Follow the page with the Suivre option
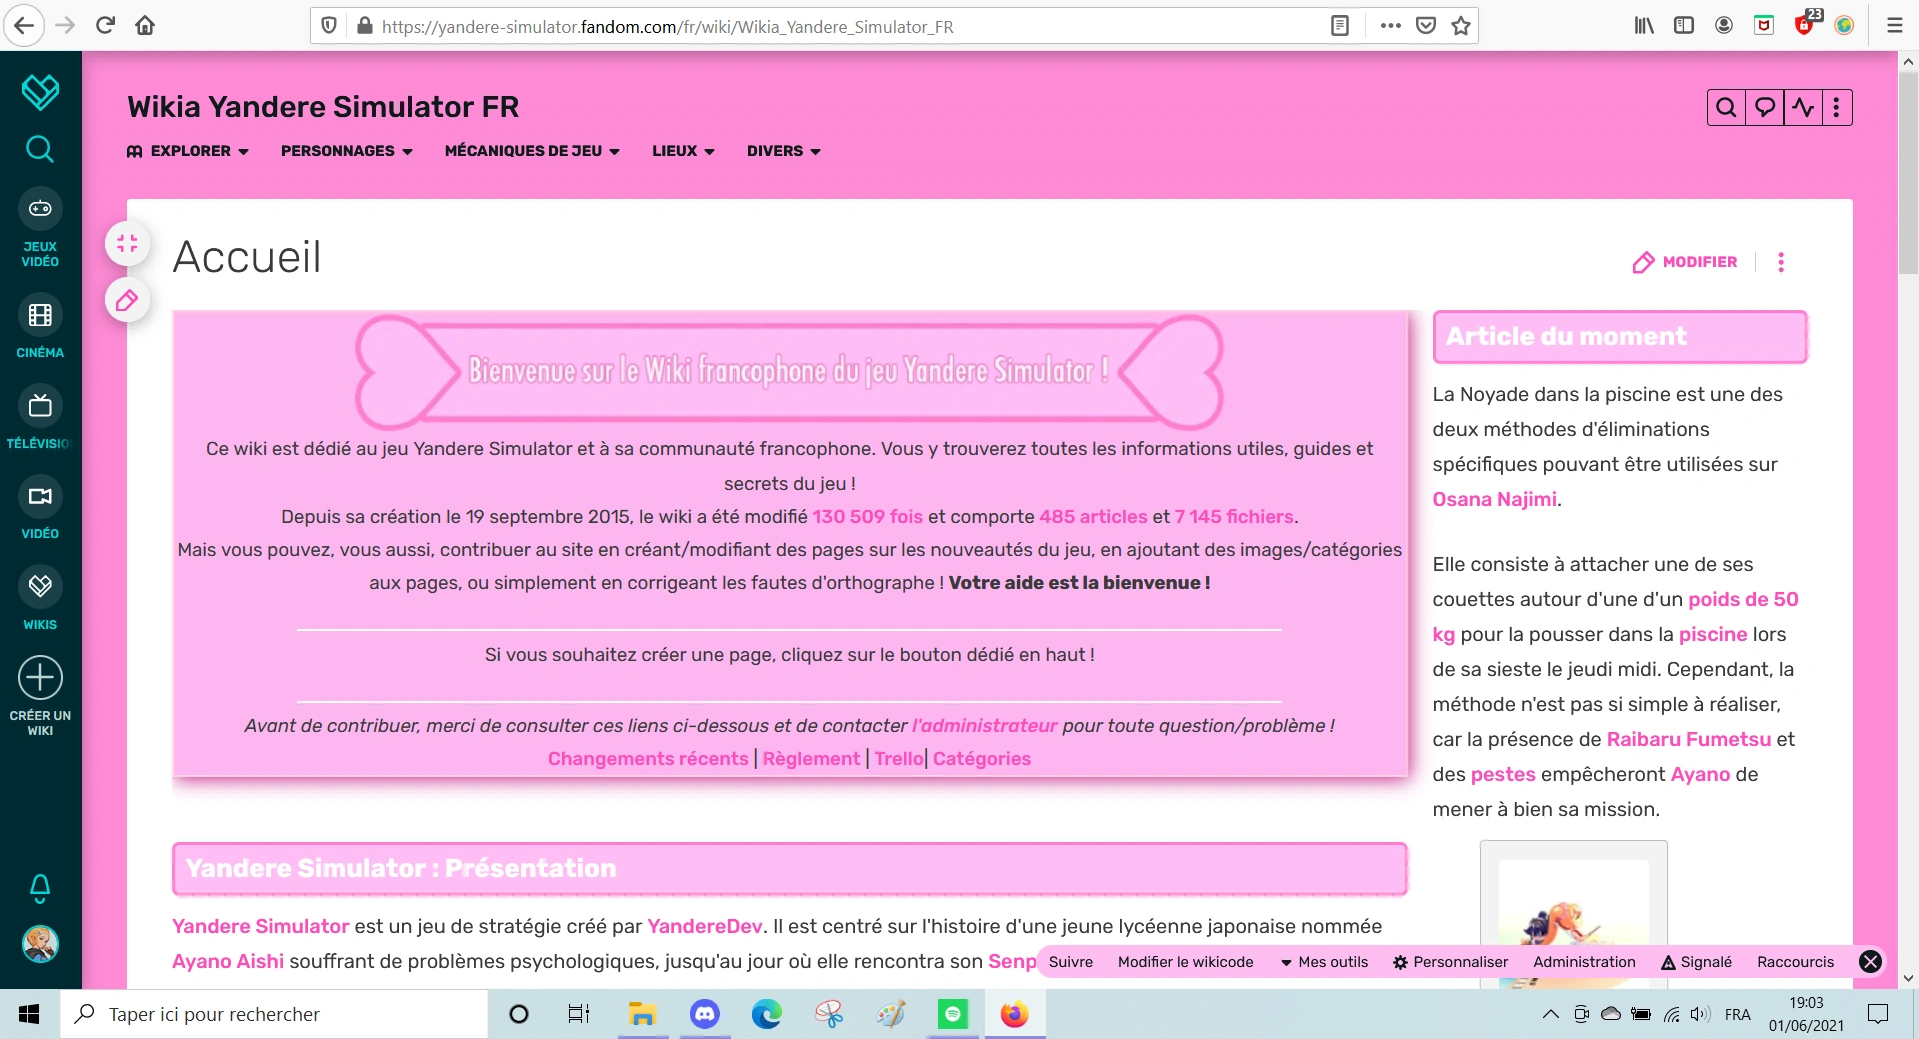Viewport: 1919px width, 1039px height. tap(1071, 961)
